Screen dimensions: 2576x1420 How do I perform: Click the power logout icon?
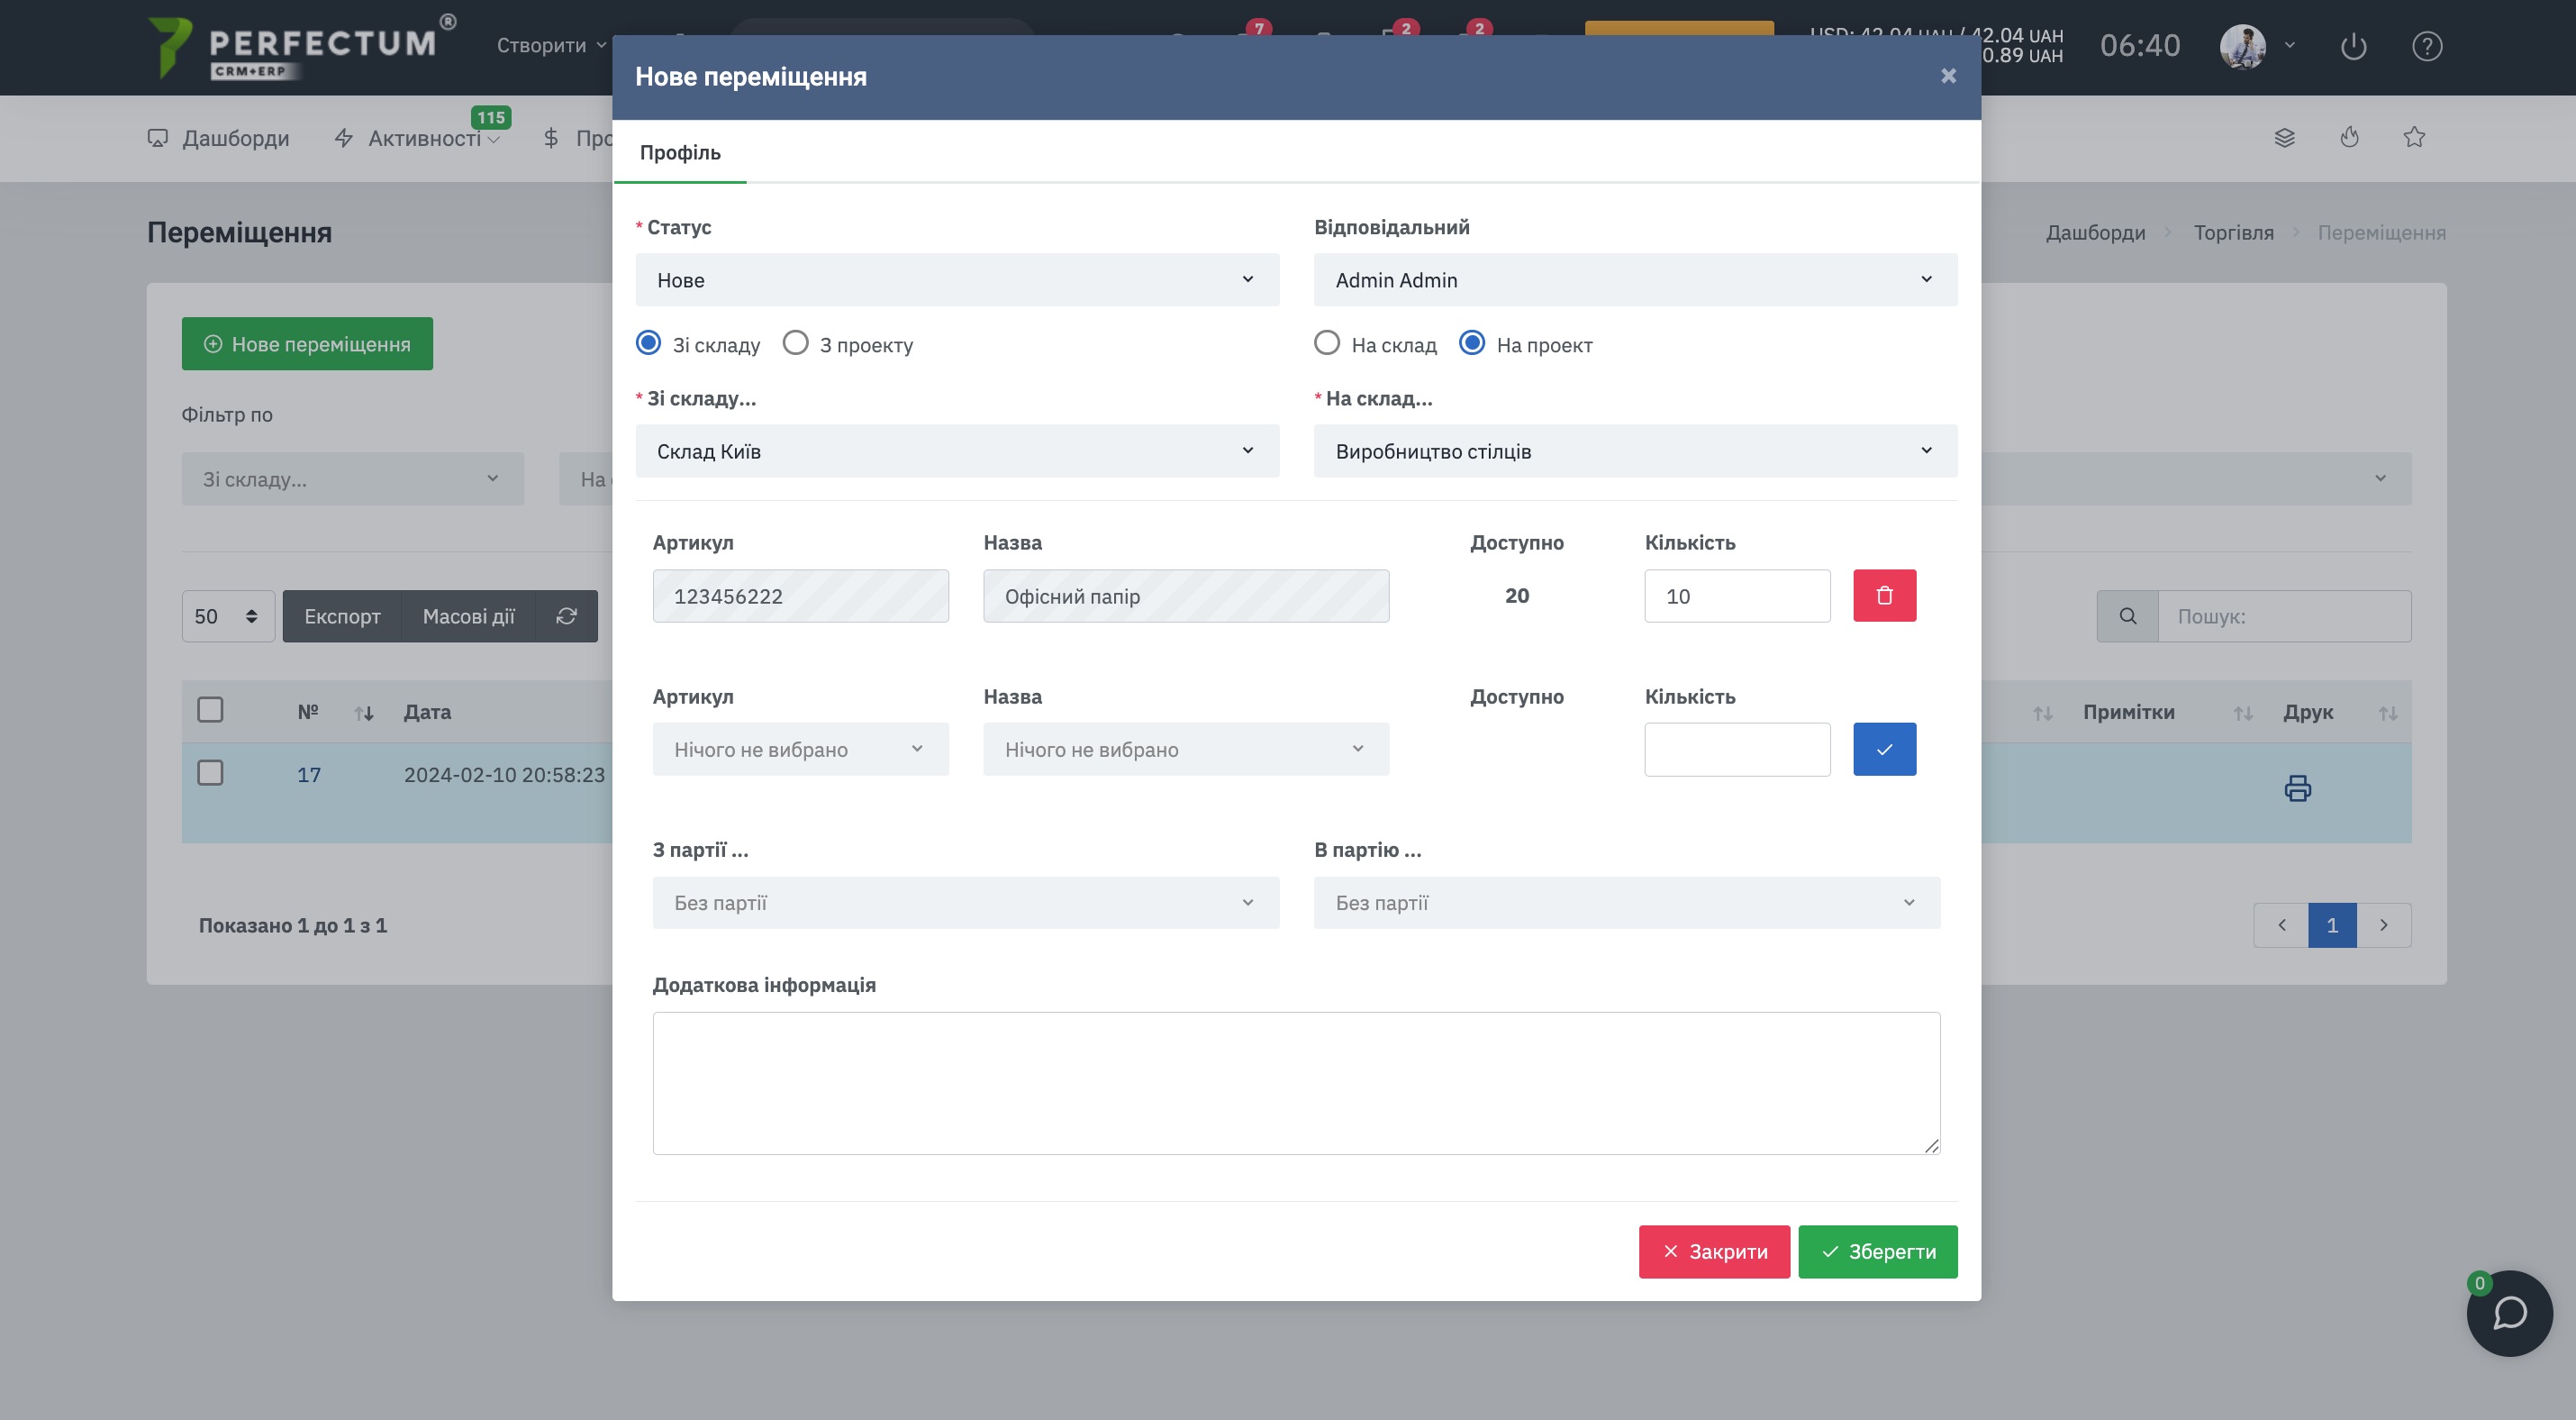click(x=2353, y=46)
